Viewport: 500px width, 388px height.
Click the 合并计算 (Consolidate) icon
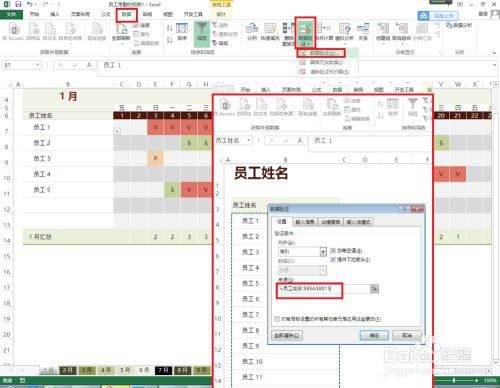point(324,32)
